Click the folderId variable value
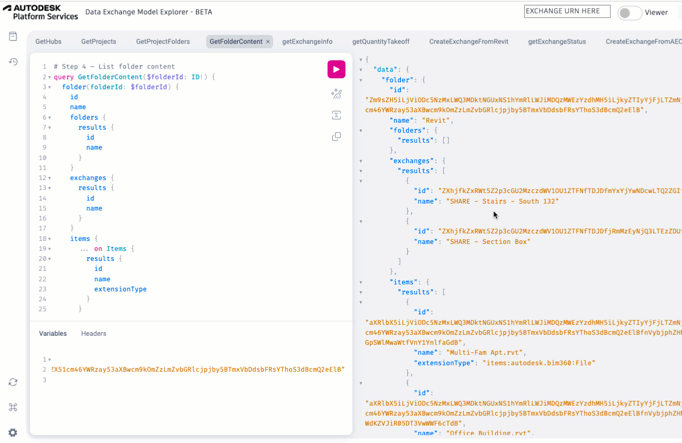Viewport: 682px width, 443px height. click(x=198, y=370)
